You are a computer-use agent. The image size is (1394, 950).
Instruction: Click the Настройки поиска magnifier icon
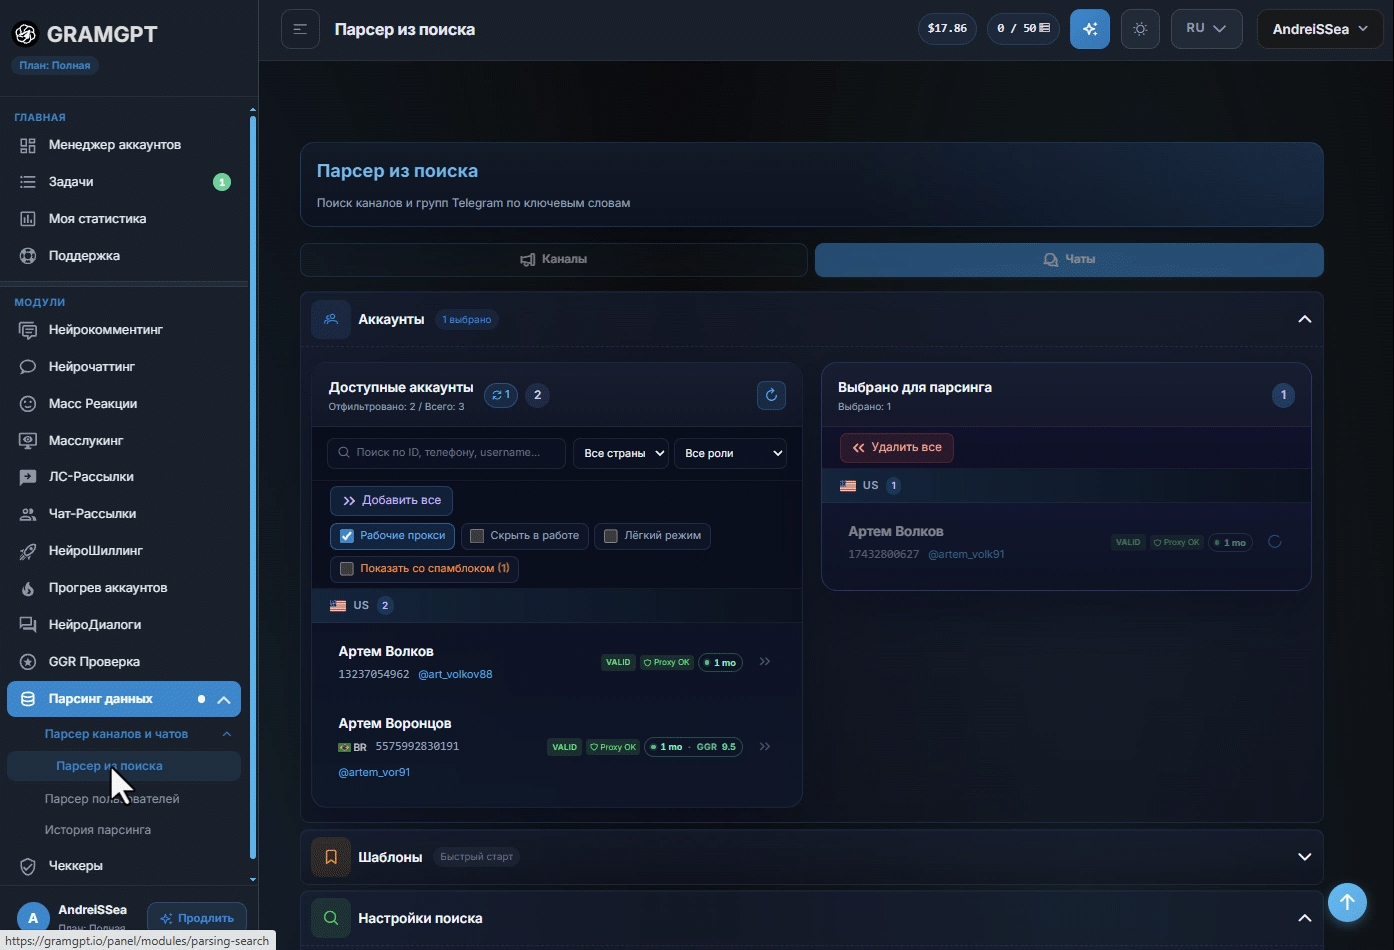pos(331,918)
